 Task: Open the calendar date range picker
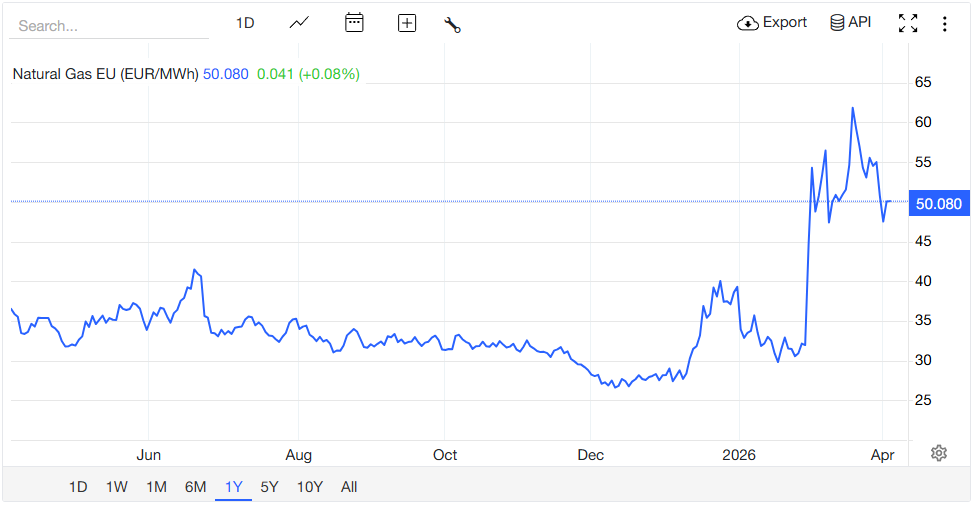point(354,23)
